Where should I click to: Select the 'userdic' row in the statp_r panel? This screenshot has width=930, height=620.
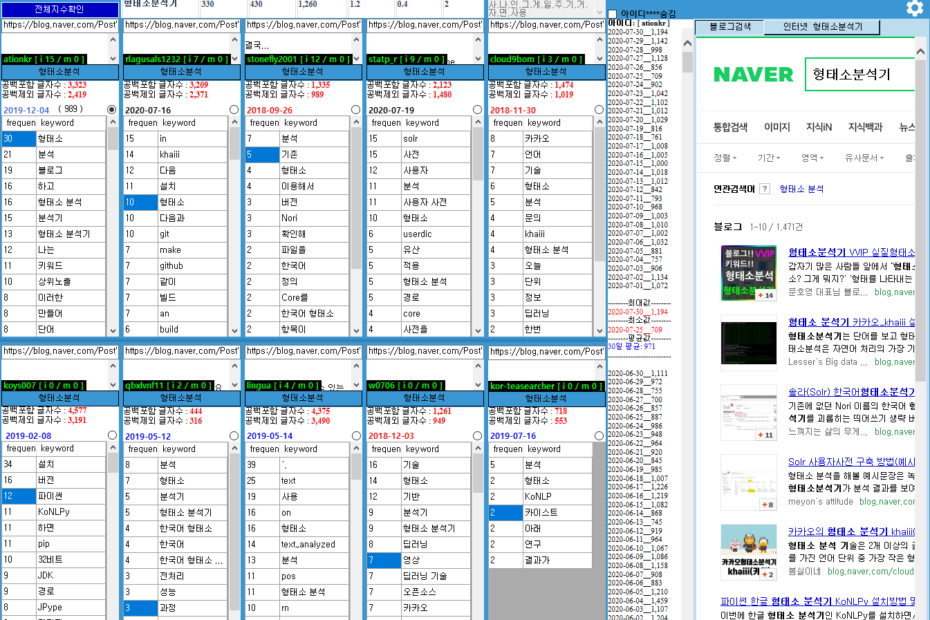pyautogui.click(x=418, y=234)
